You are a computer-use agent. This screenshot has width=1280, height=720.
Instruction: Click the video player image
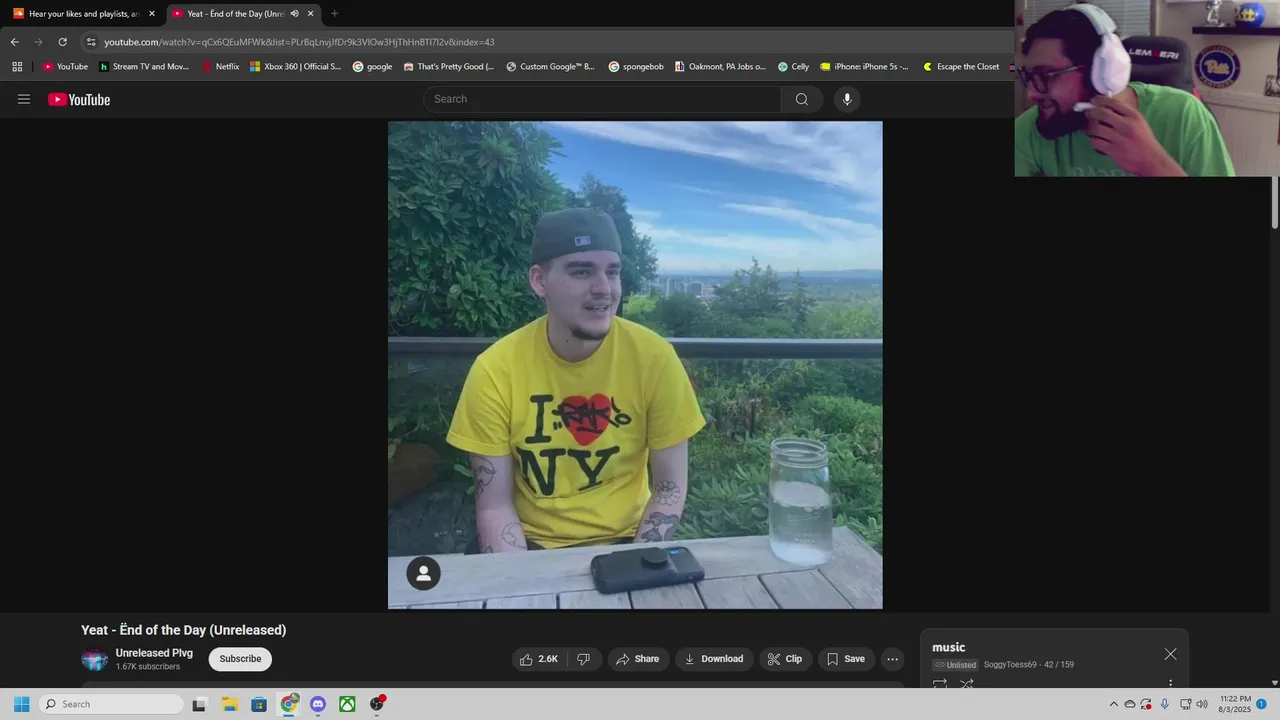point(635,365)
